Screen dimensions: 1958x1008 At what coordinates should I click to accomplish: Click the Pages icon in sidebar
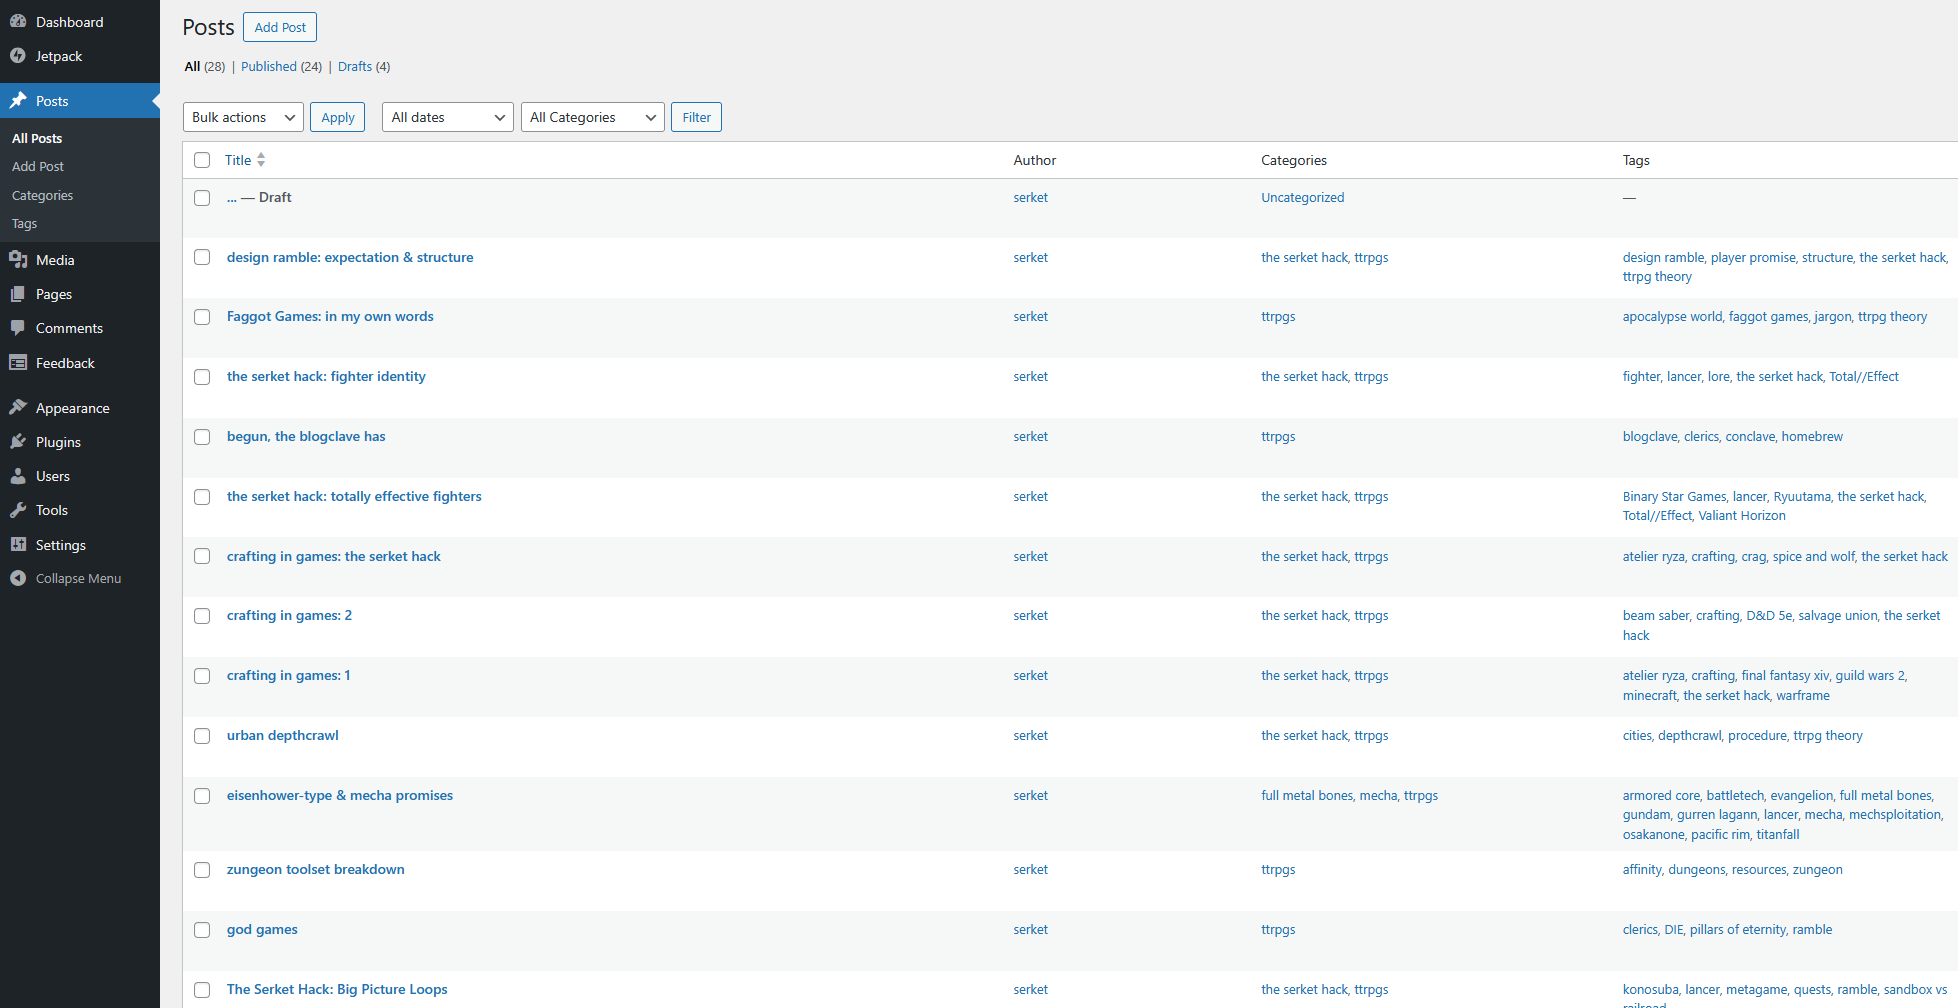click(18, 294)
